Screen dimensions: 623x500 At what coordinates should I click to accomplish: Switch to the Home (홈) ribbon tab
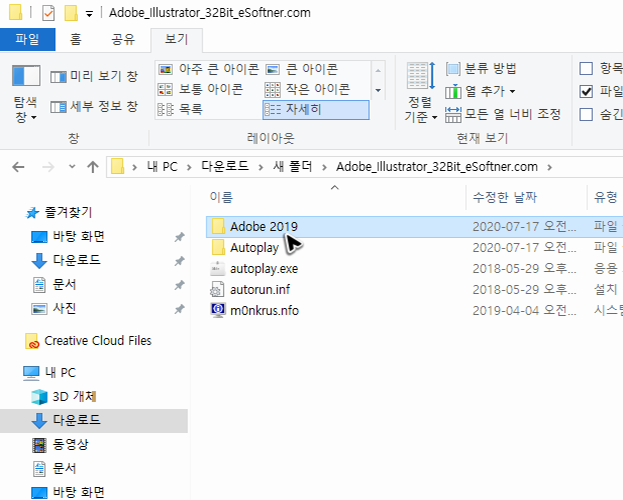(75, 39)
